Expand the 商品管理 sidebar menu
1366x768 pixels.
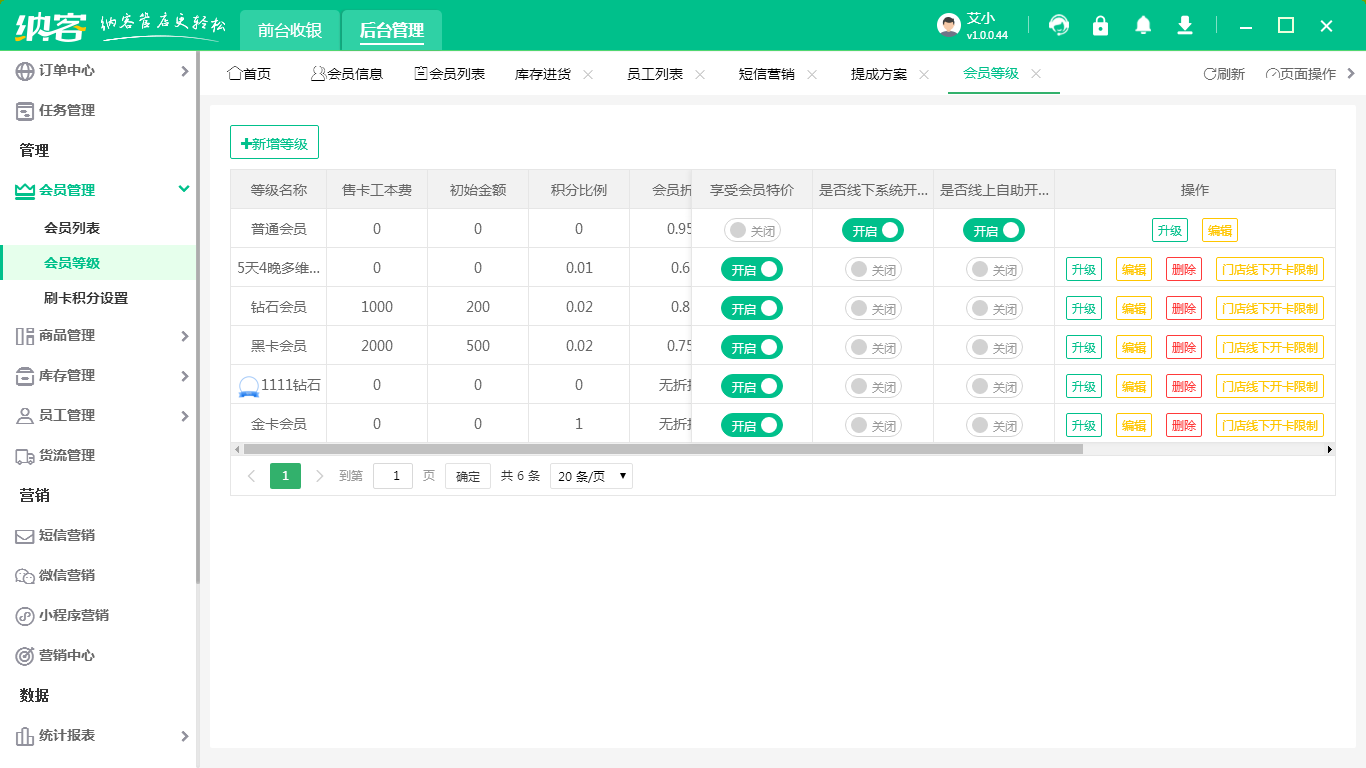click(x=100, y=336)
